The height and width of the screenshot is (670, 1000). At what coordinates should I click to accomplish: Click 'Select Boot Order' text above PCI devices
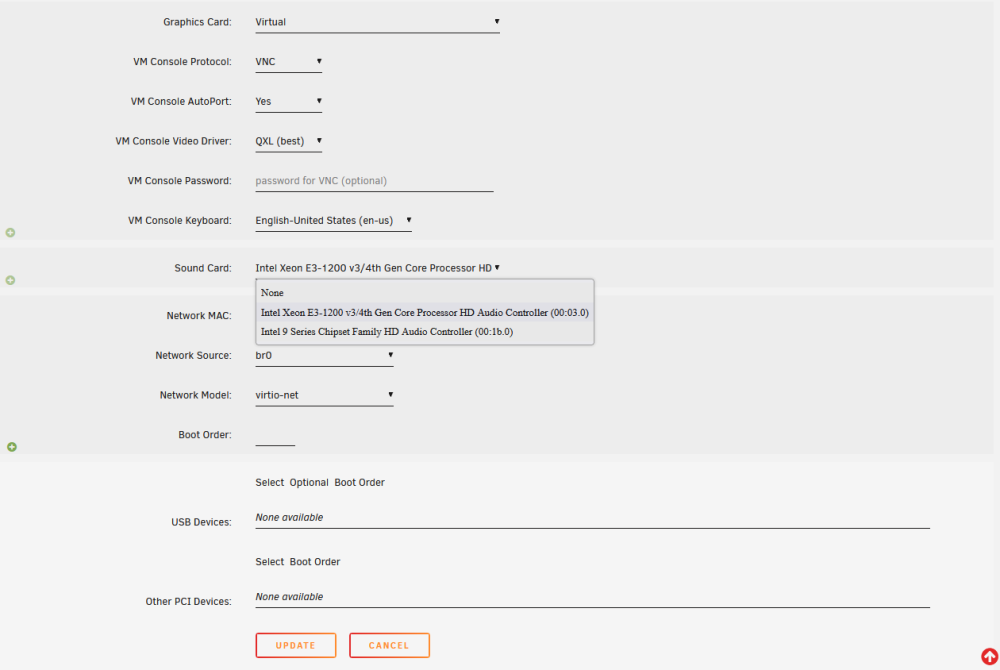[298, 562]
